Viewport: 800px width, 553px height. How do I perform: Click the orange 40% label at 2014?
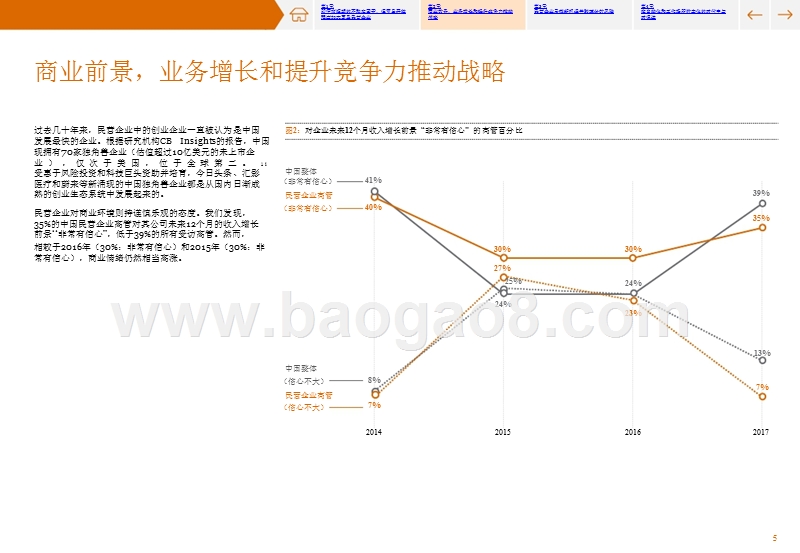click(373, 207)
